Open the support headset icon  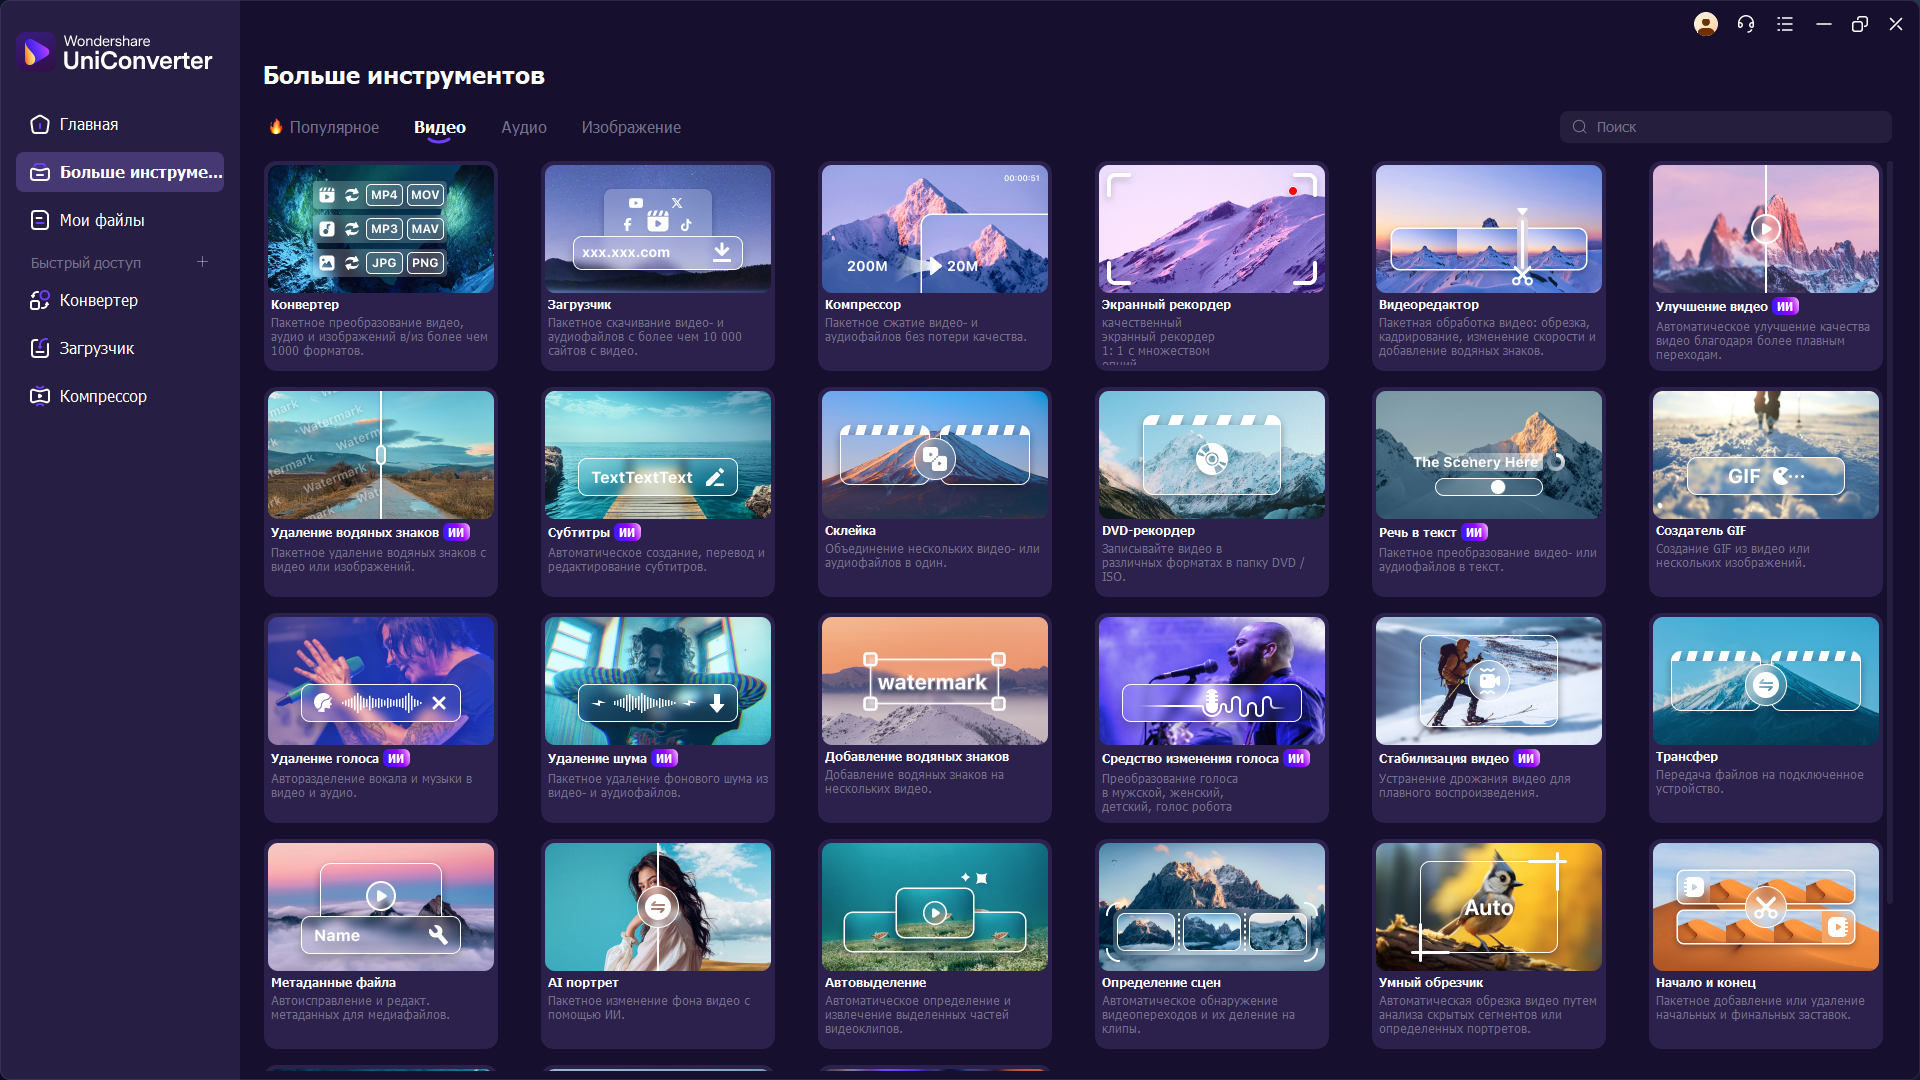1746,24
